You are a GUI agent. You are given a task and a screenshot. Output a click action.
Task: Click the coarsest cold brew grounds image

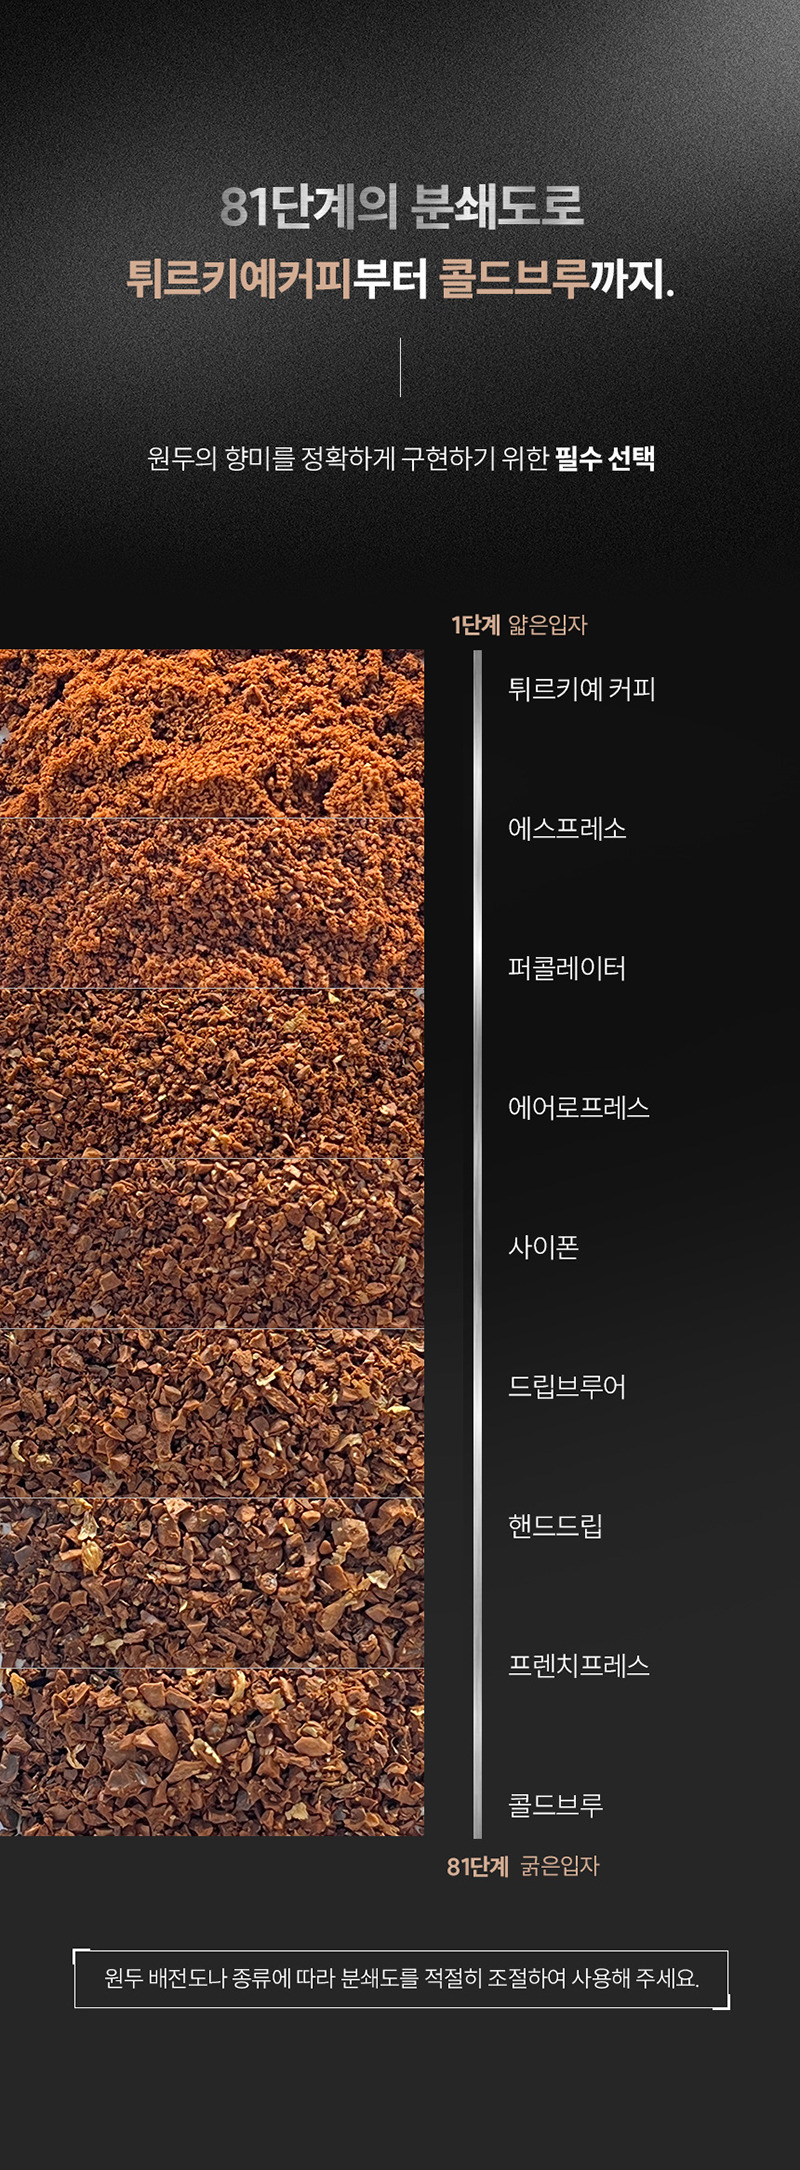(x=212, y=1752)
